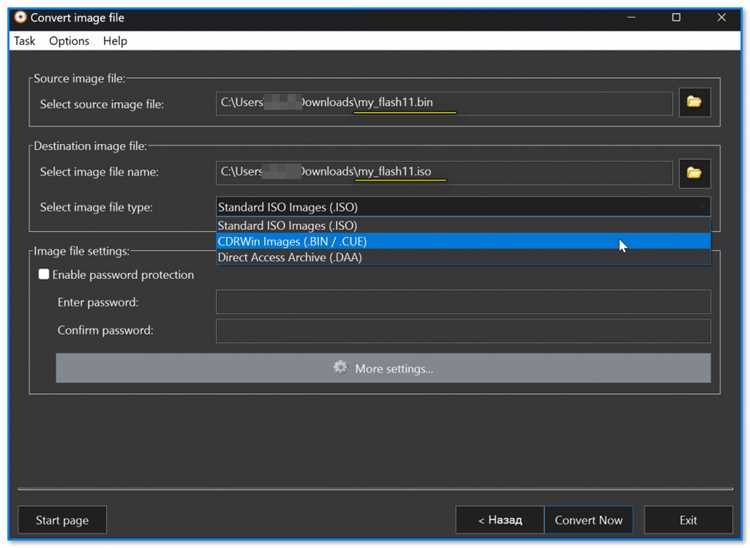The height and width of the screenshot is (548, 750).
Task: Maximize the Convert image file window
Action: [x=676, y=18]
